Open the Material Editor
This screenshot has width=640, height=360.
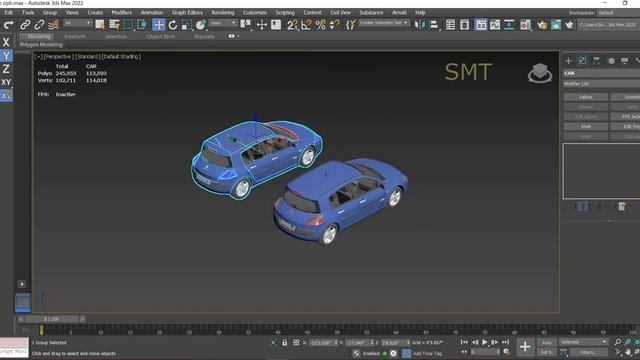pyautogui.click(x=525, y=25)
